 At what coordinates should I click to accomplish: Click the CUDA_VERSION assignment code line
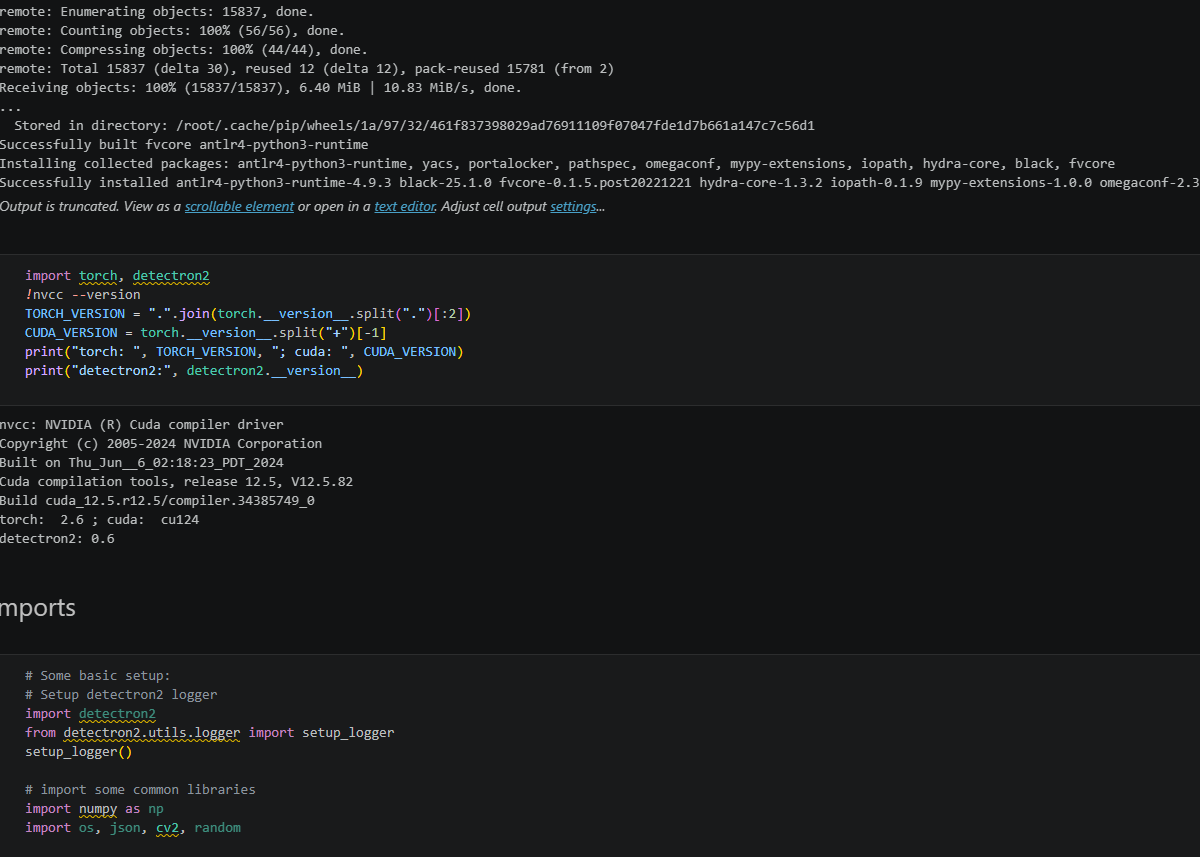click(206, 332)
